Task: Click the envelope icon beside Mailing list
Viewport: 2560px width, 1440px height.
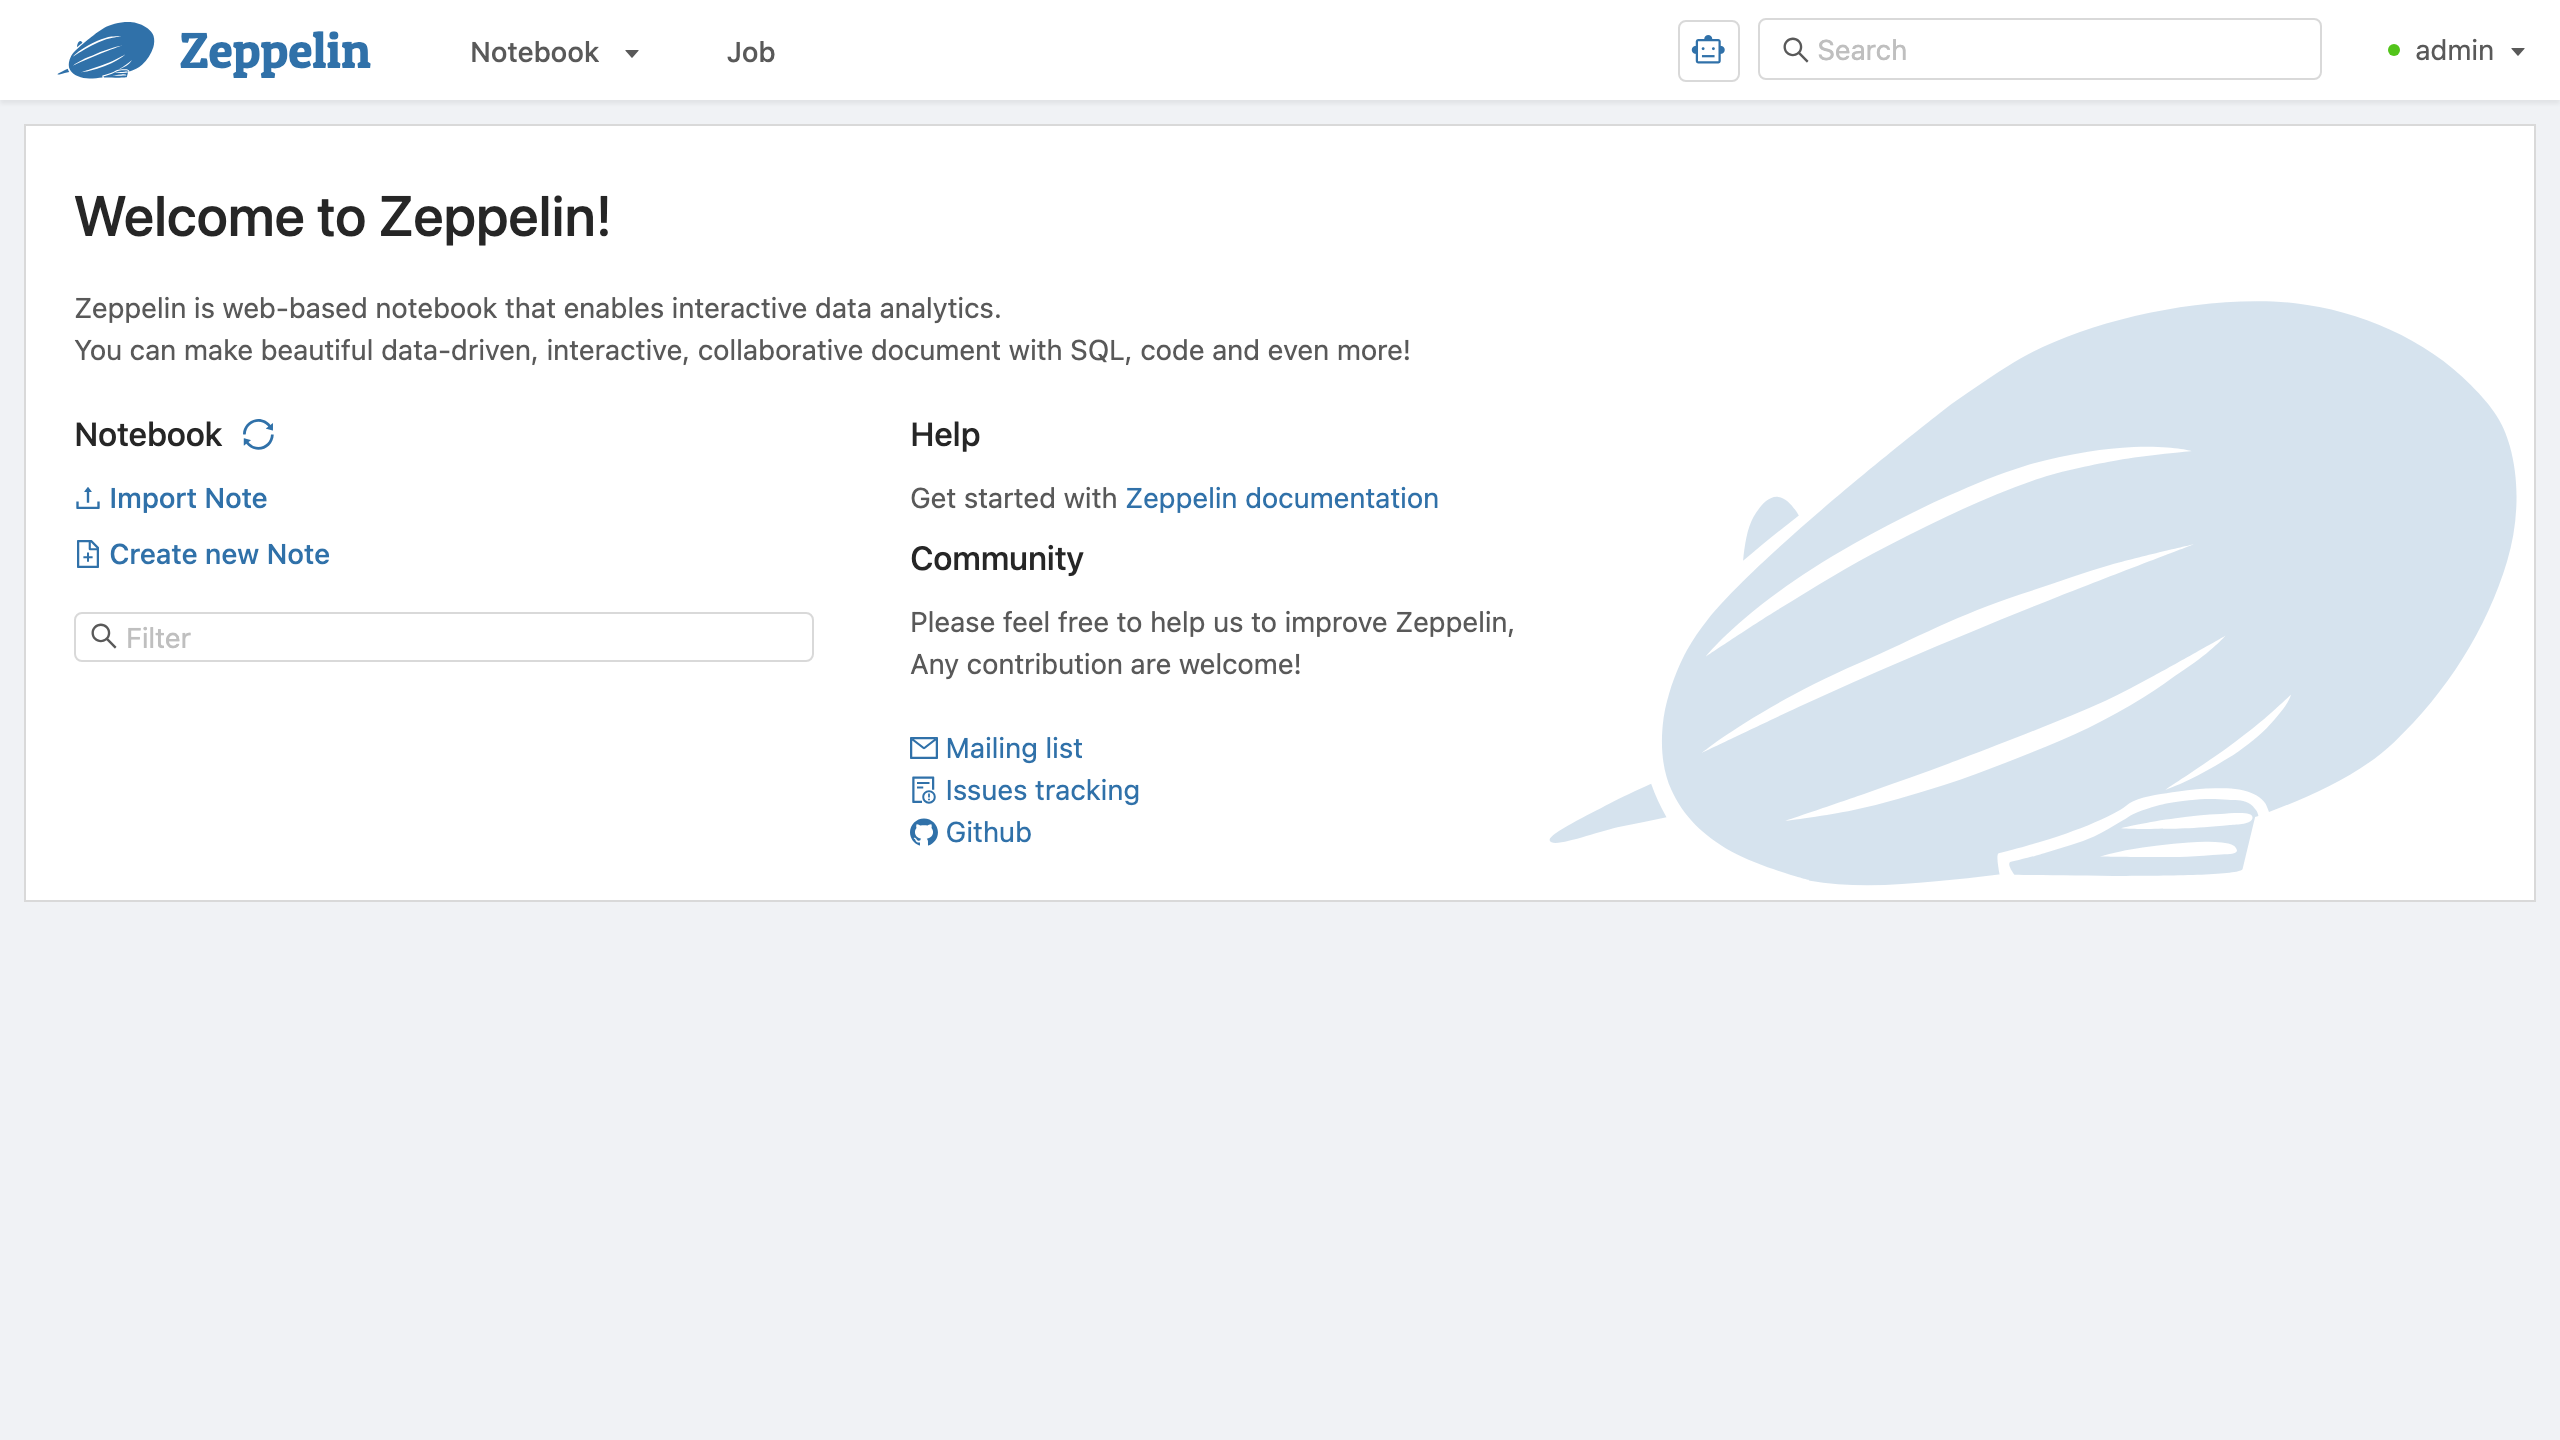Action: [924, 748]
